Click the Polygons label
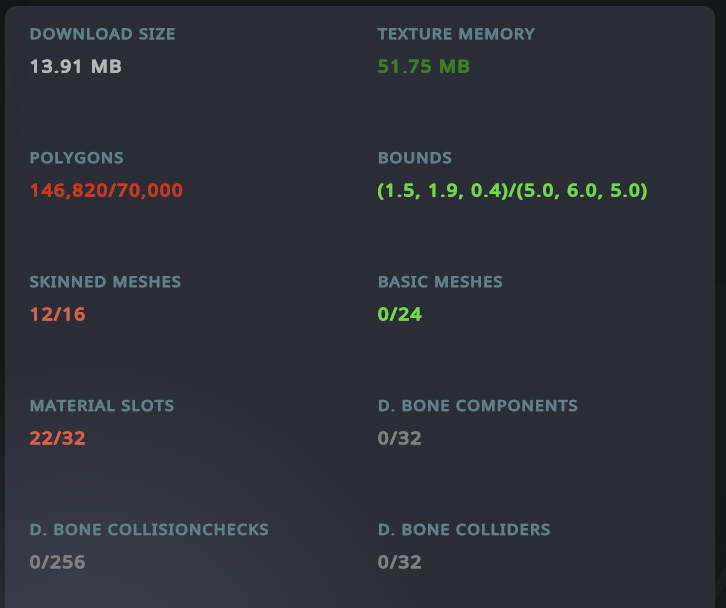 (x=76, y=158)
